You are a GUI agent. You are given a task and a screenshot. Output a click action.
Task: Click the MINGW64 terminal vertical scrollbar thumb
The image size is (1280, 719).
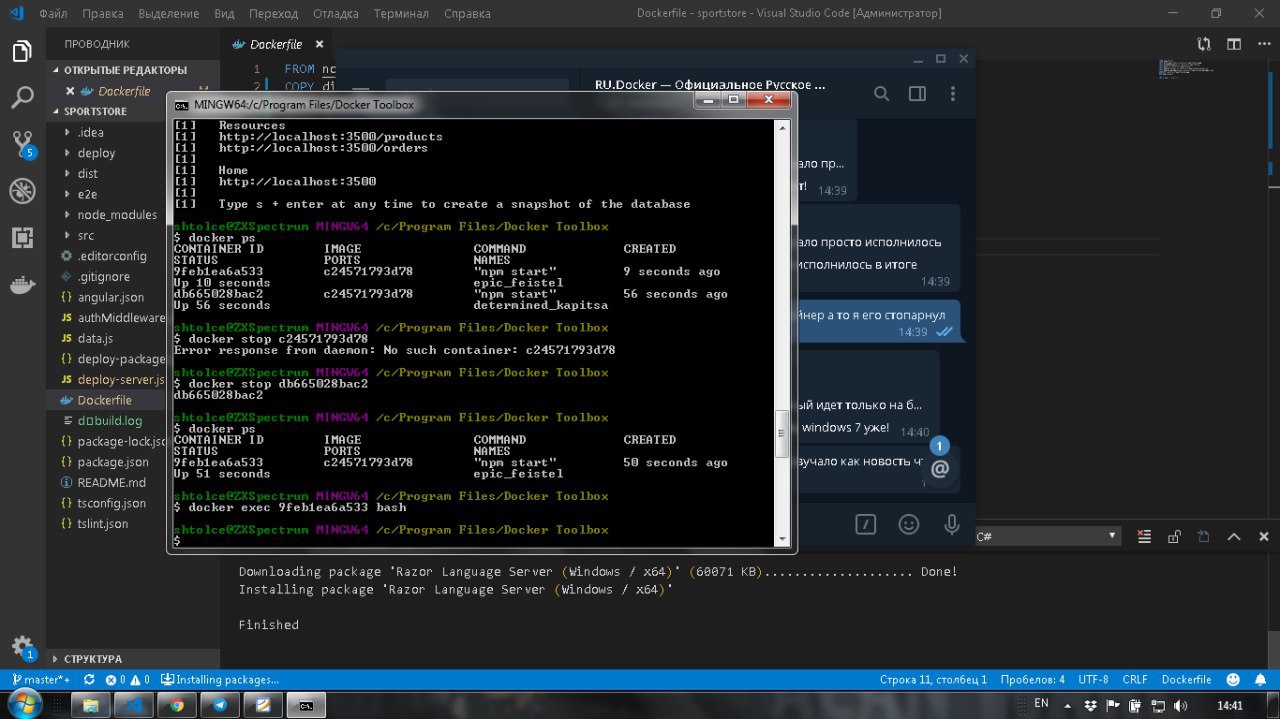pyautogui.click(x=782, y=434)
